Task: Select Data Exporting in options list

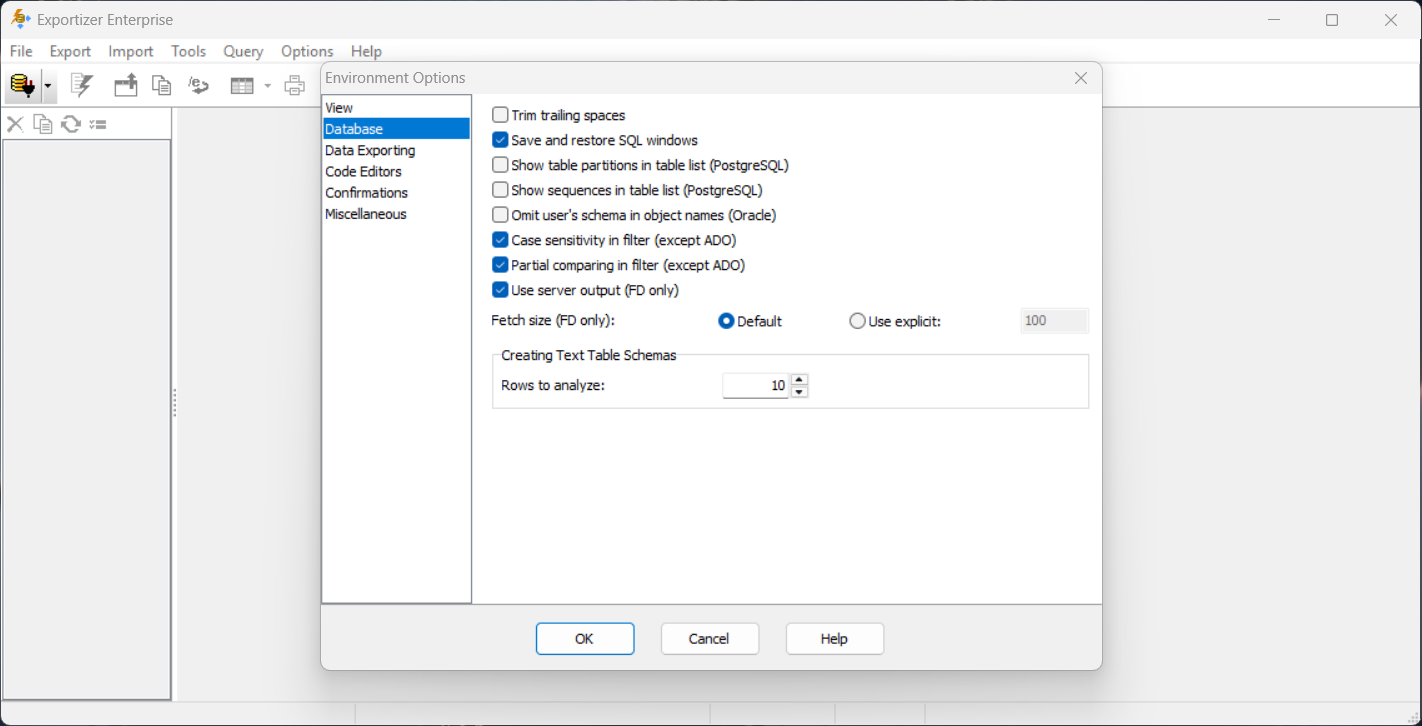Action: point(370,150)
